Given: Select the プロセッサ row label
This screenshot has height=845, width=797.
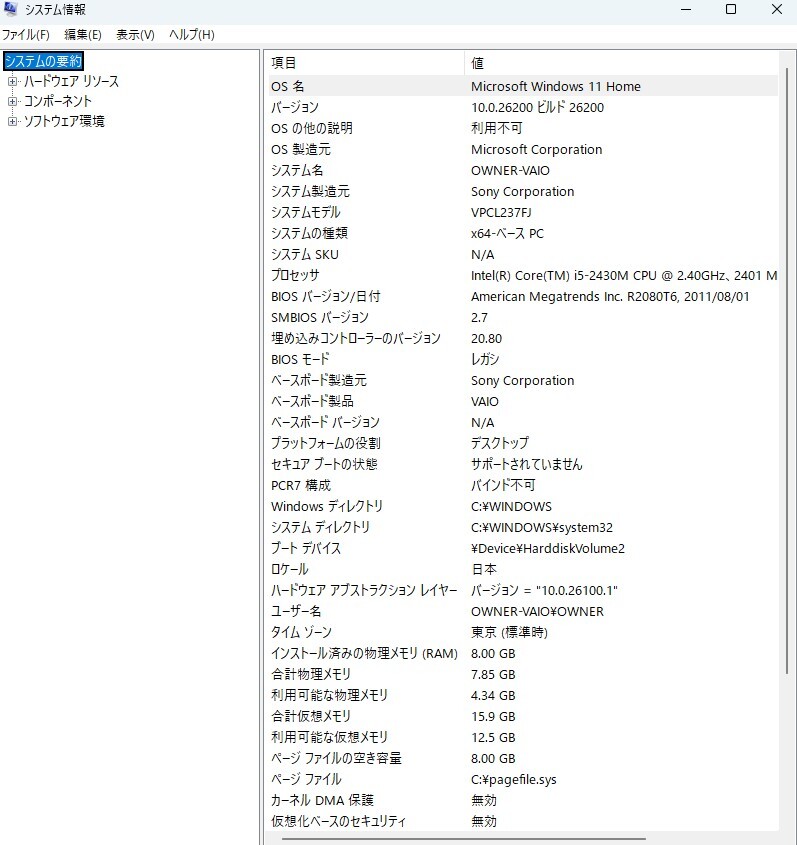Looking at the screenshot, I should (x=295, y=275).
